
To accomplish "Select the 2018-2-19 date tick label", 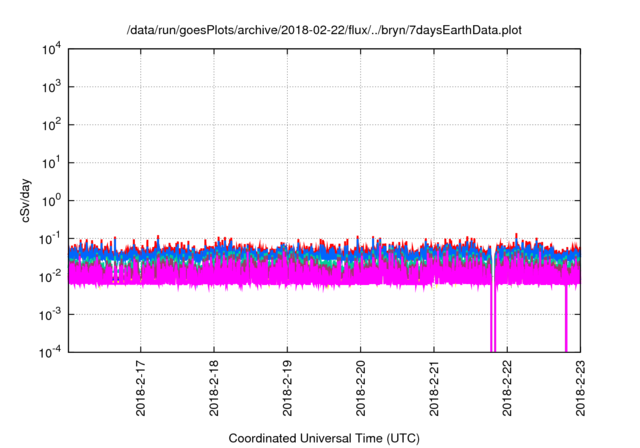I will [x=287, y=388].
